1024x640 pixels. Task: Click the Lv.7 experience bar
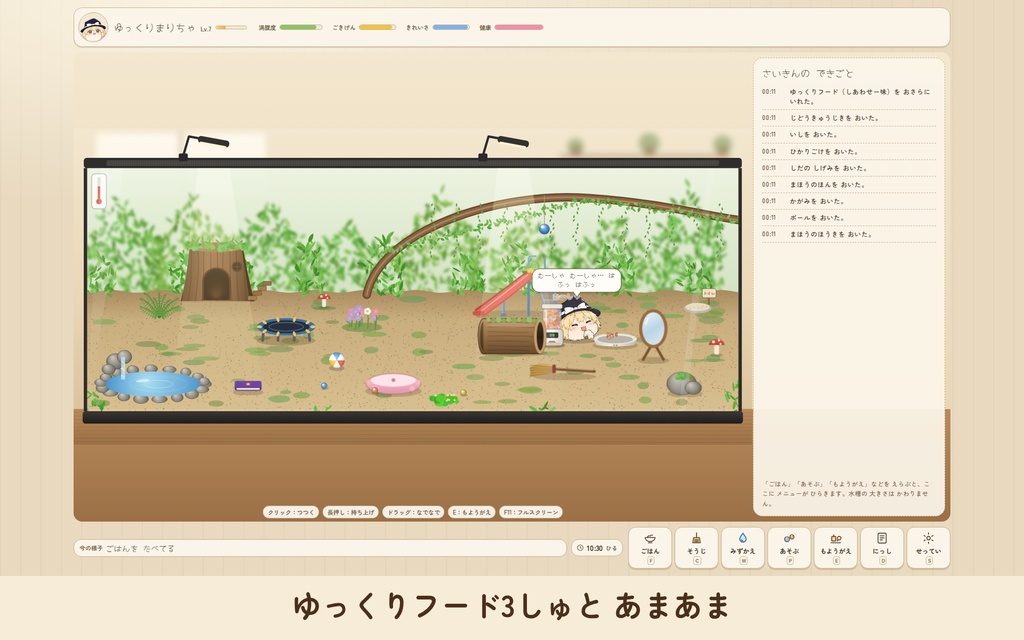(231, 27)
